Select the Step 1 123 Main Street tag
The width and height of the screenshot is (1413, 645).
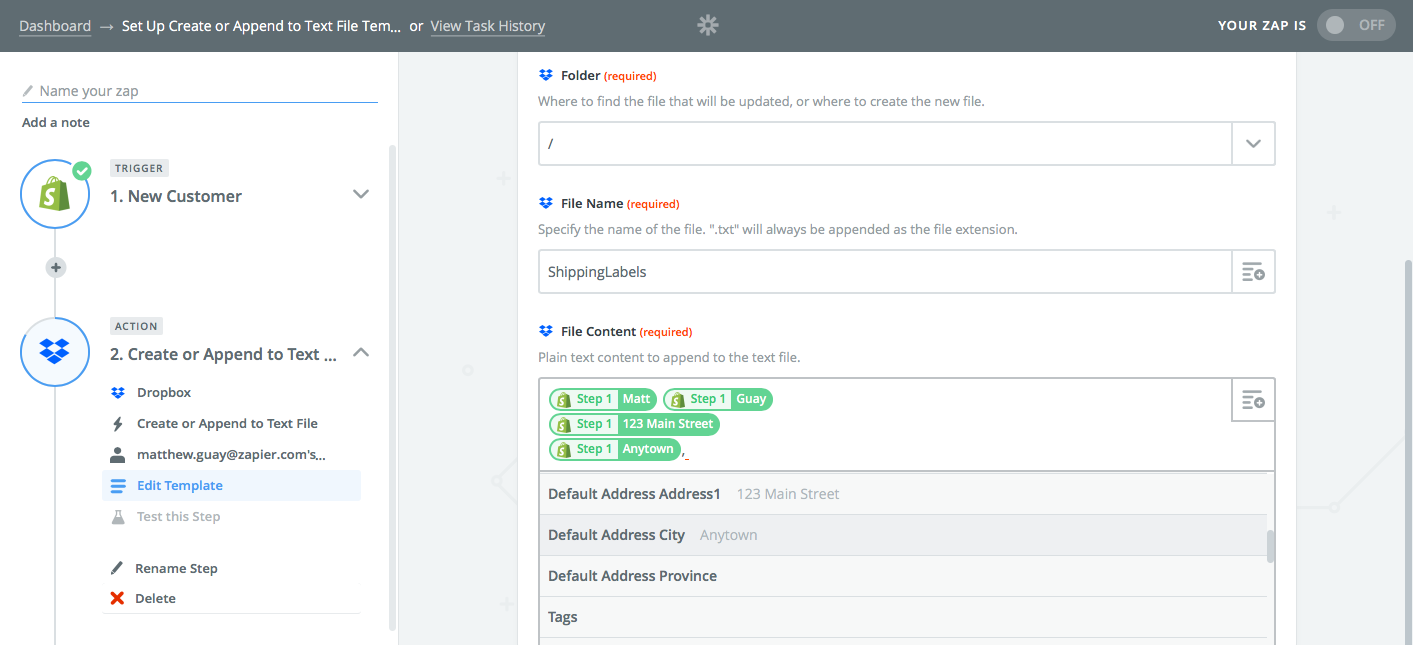click(x=634, y=424)
